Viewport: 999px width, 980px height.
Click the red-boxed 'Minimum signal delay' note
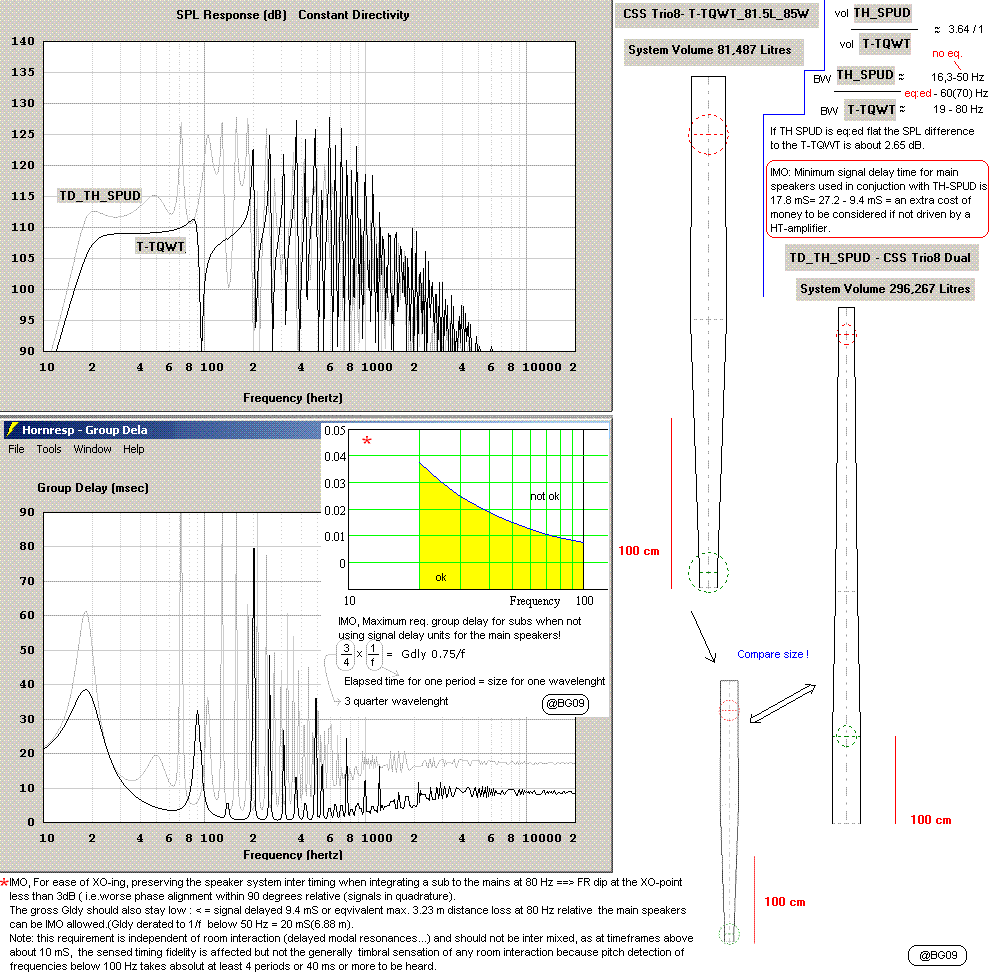[x=877, y=200]
